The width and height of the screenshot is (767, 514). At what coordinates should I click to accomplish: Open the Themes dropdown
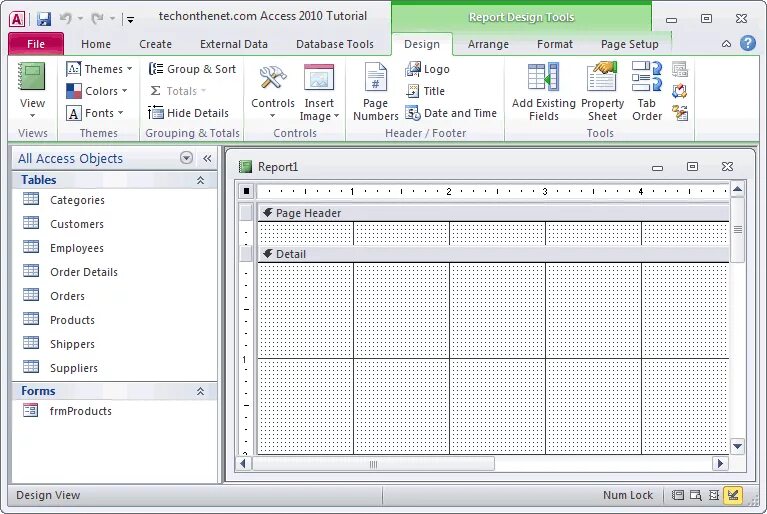(x=99, y=69)
